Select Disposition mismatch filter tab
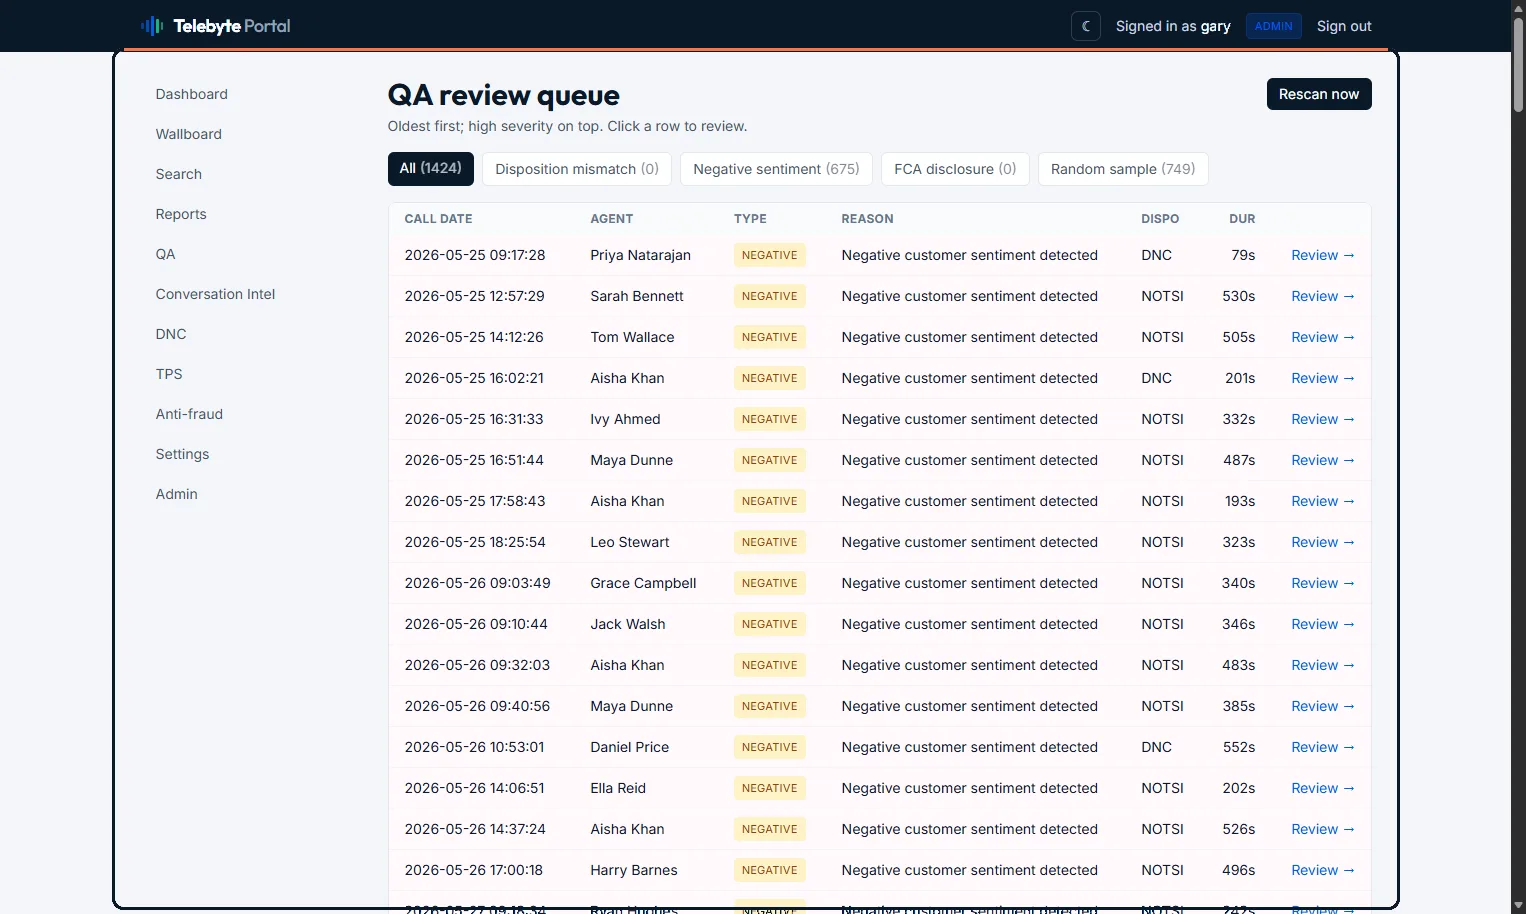This screenshot has width=1526, height=914. click(577, 169)
